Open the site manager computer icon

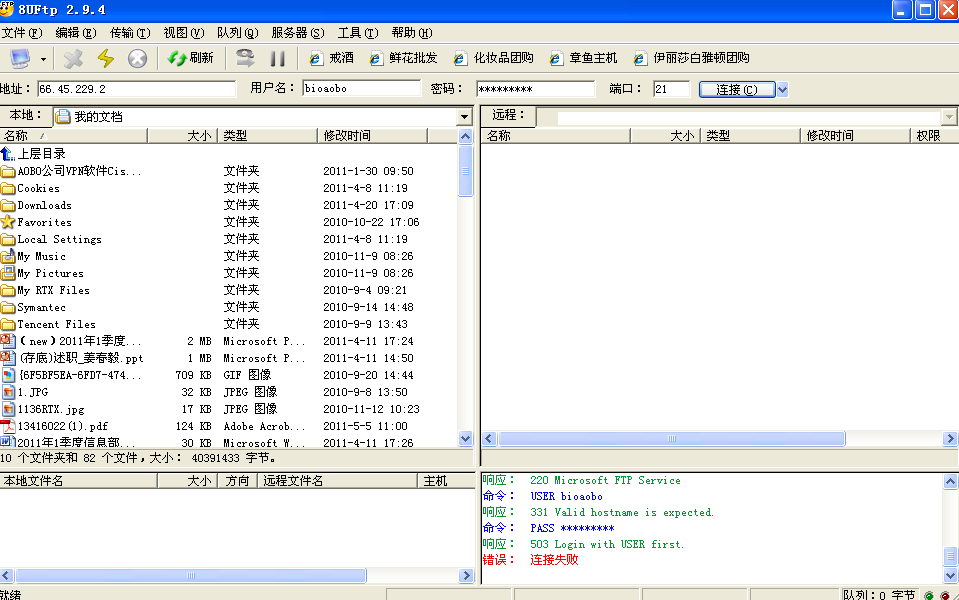(20, 59)
